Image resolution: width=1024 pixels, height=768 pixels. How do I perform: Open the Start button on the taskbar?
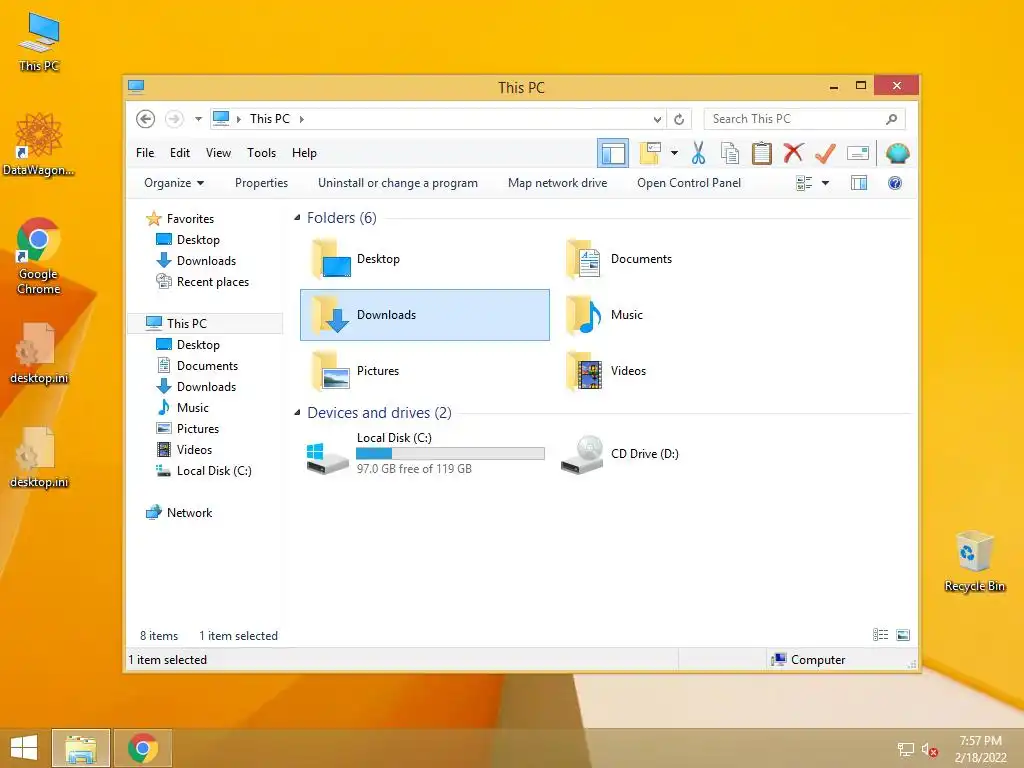24,748
